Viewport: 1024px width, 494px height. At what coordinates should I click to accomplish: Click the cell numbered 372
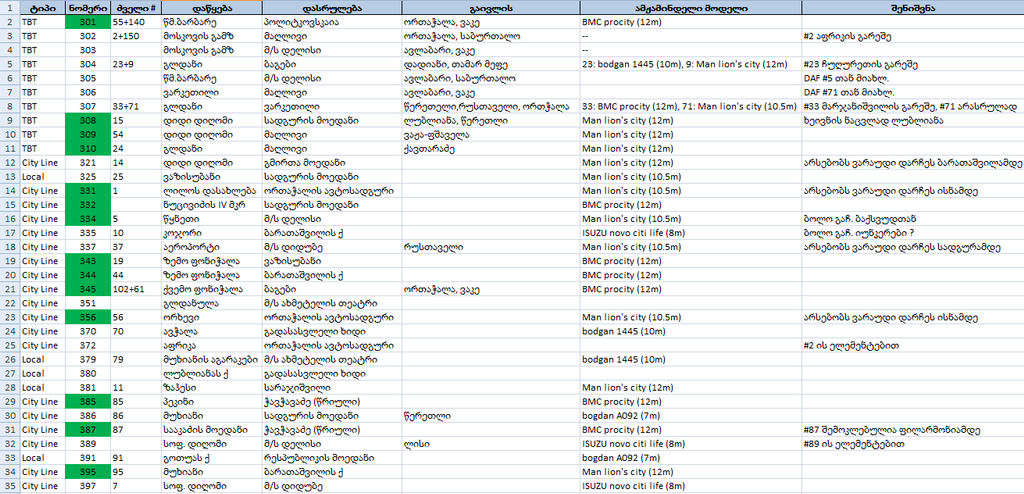click(x=88, y=346)
